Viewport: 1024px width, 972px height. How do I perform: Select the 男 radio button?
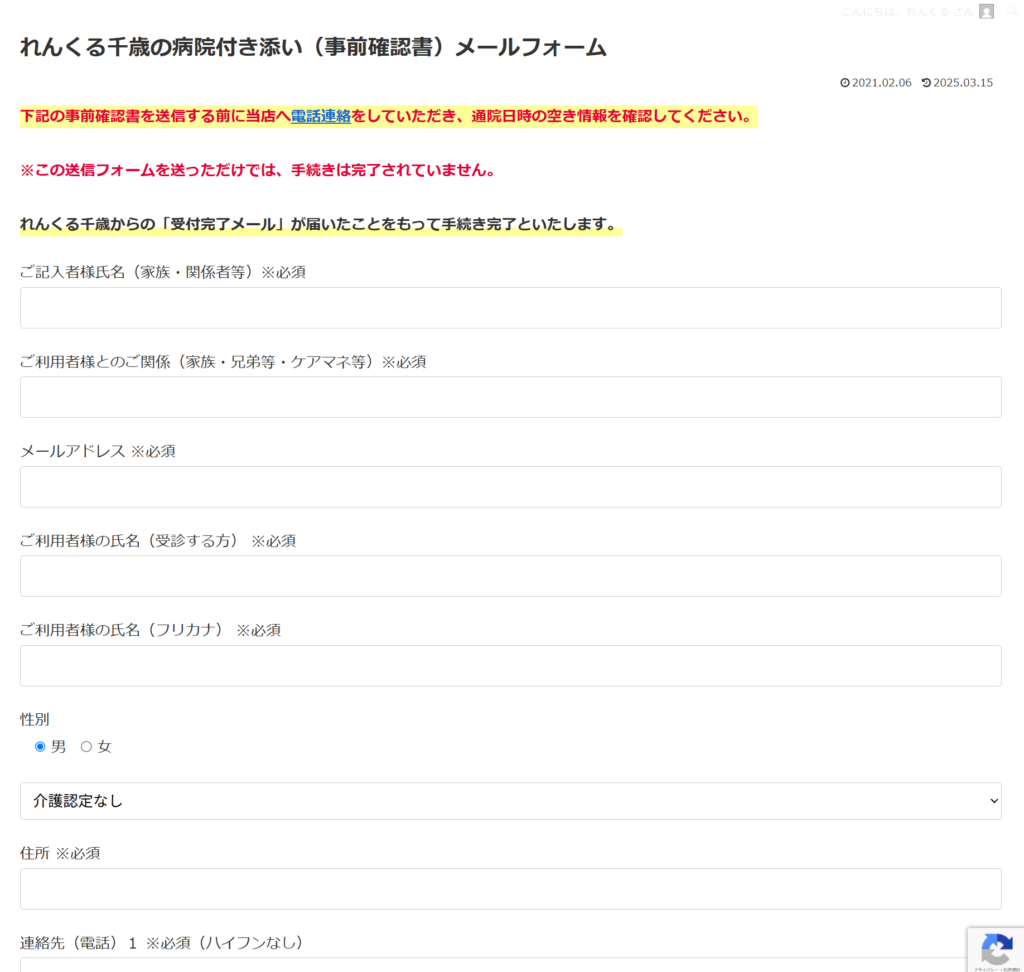click(x=40, y=746)
